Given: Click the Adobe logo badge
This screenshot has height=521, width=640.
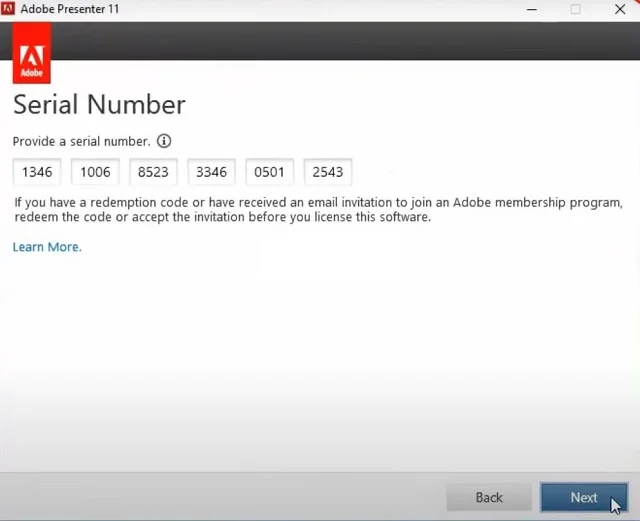Looking at the screenshot, I should (32, 53).
